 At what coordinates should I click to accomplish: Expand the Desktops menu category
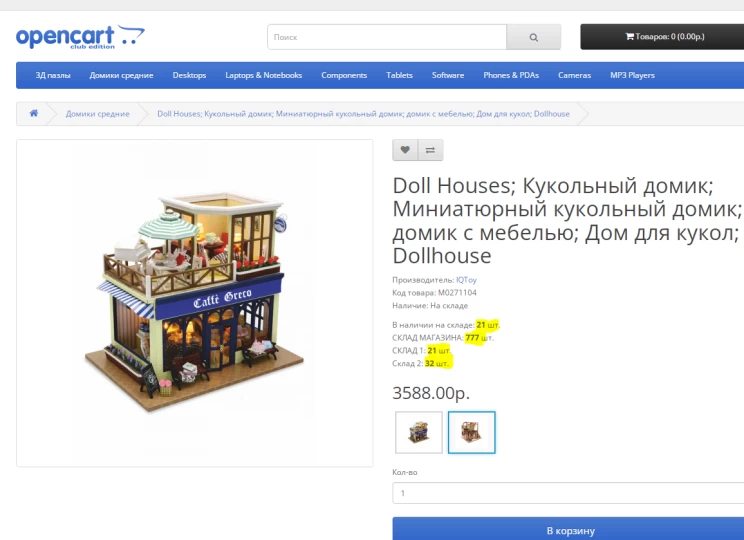click(x=189, y=75)
